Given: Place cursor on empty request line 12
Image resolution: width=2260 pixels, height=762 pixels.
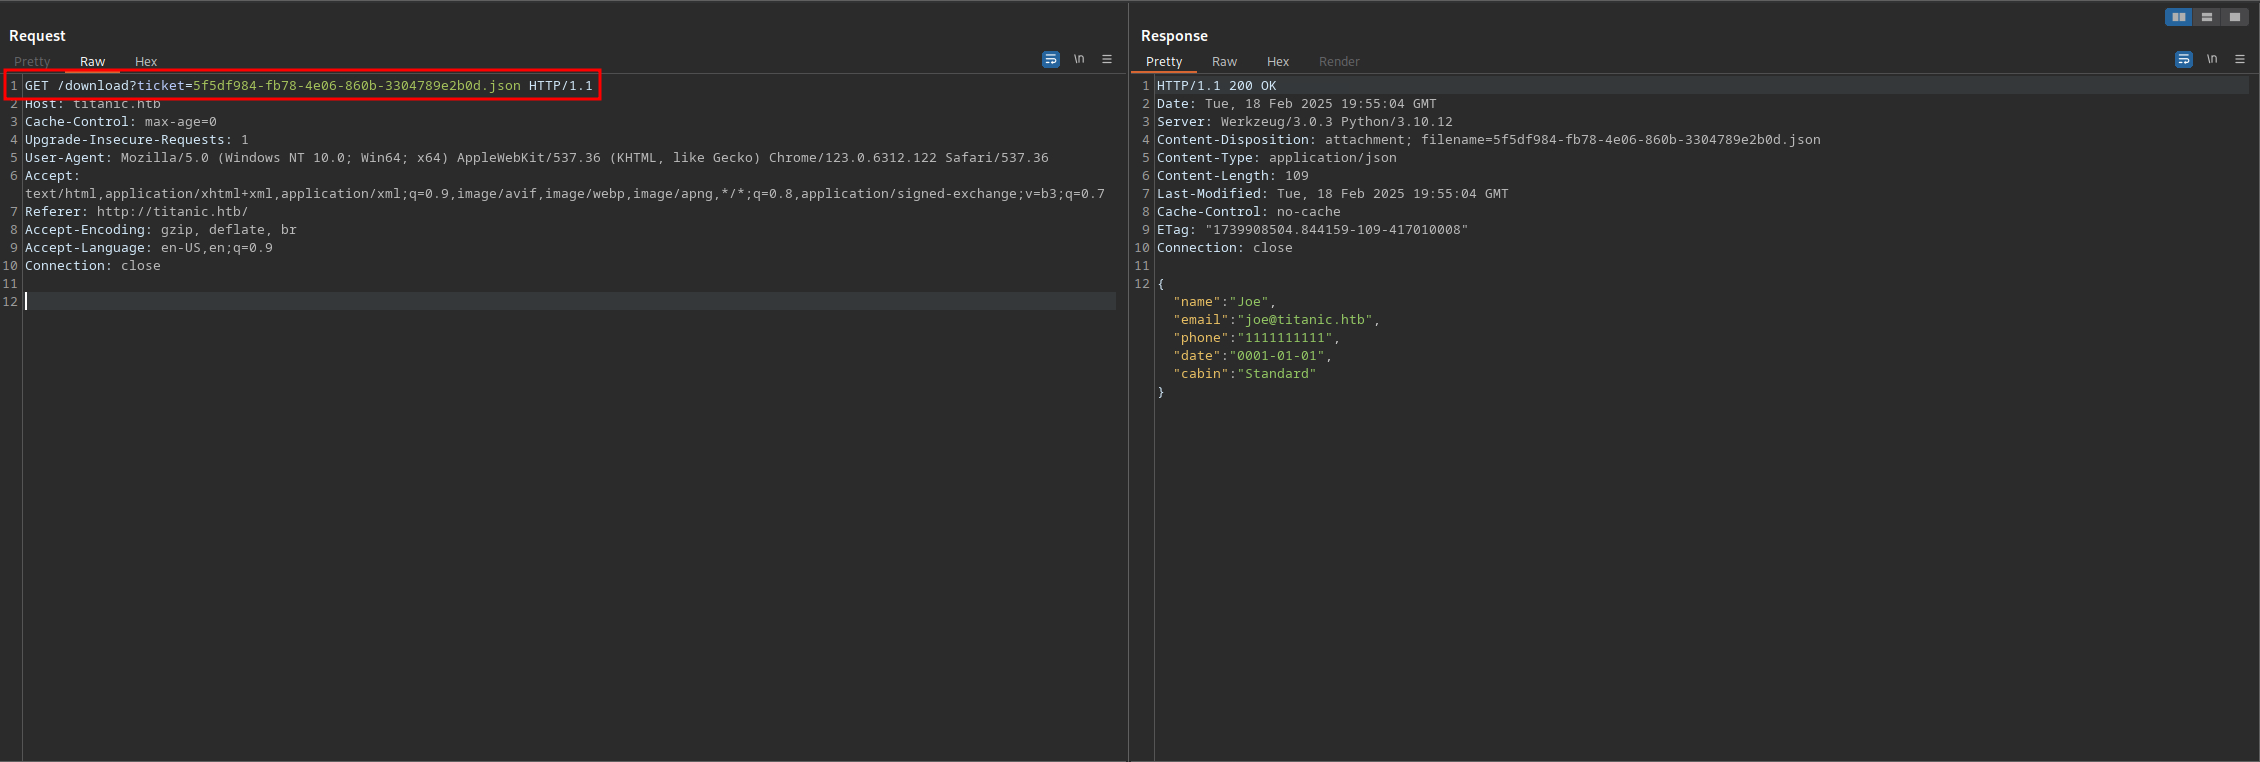Looking at the screenshot, I should click(570, 302).
